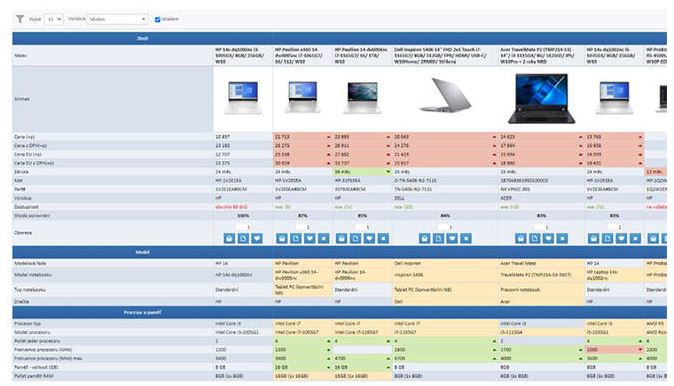The width and height of the screenshot is (674, 386).
Task: Collapse the Model section header
Action: point(142,252)
